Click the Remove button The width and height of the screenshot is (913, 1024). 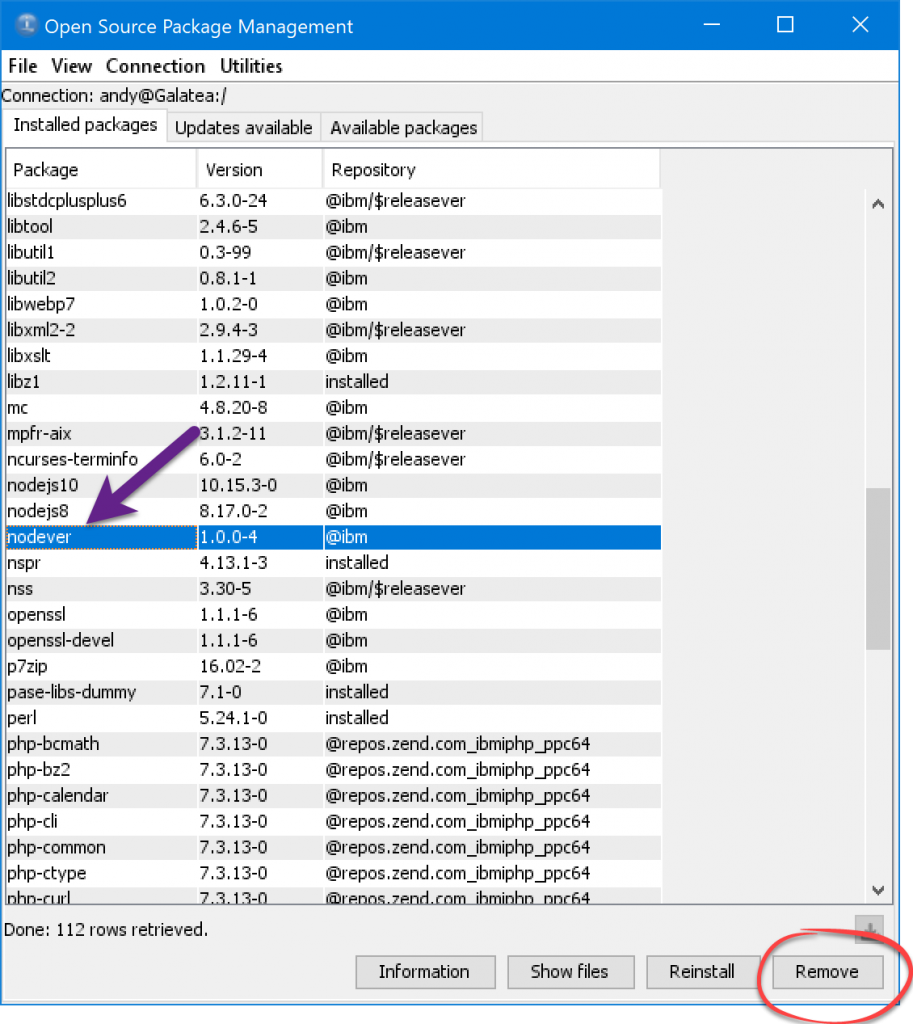click(x=826, y=971)
